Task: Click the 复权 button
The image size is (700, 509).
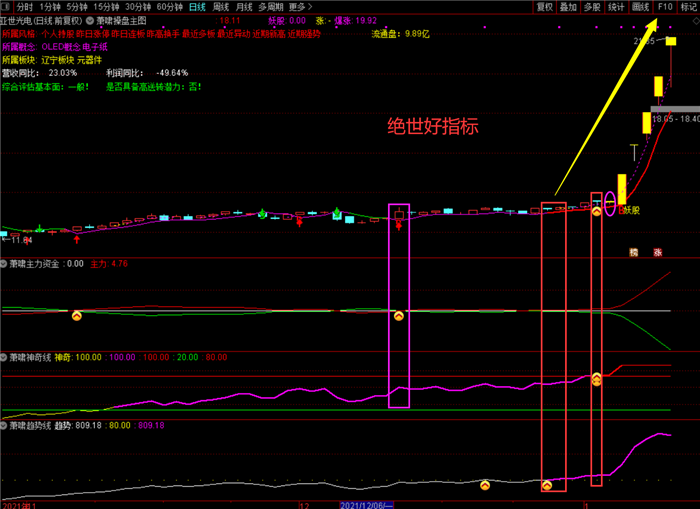Action: (x=545, y=7)
